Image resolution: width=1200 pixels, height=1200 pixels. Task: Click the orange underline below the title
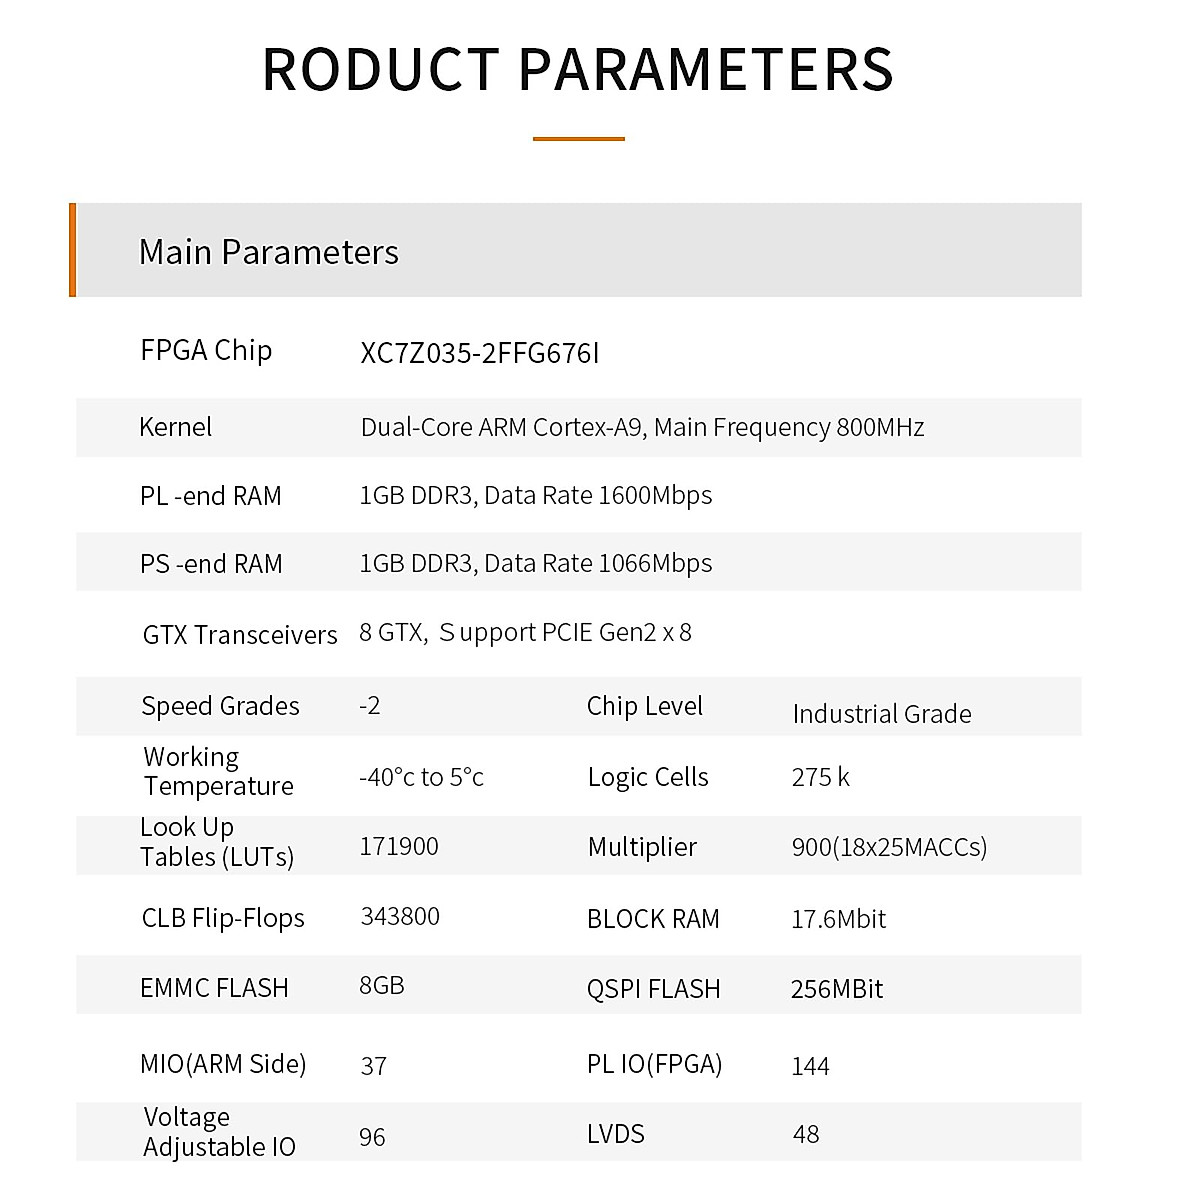[578, 139]
